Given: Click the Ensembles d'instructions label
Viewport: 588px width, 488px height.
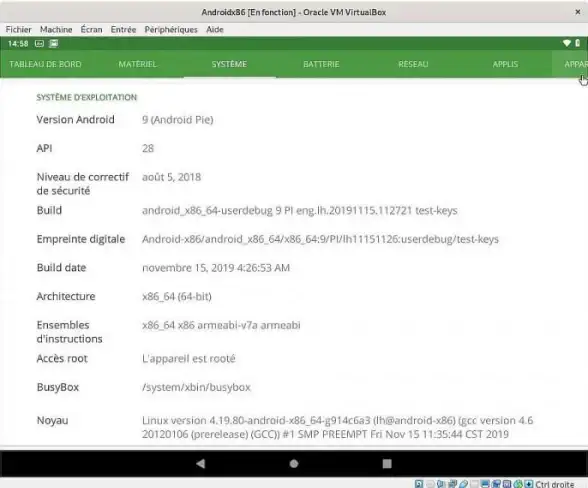Looking at the screenshot, I should (x=69, y=332).
